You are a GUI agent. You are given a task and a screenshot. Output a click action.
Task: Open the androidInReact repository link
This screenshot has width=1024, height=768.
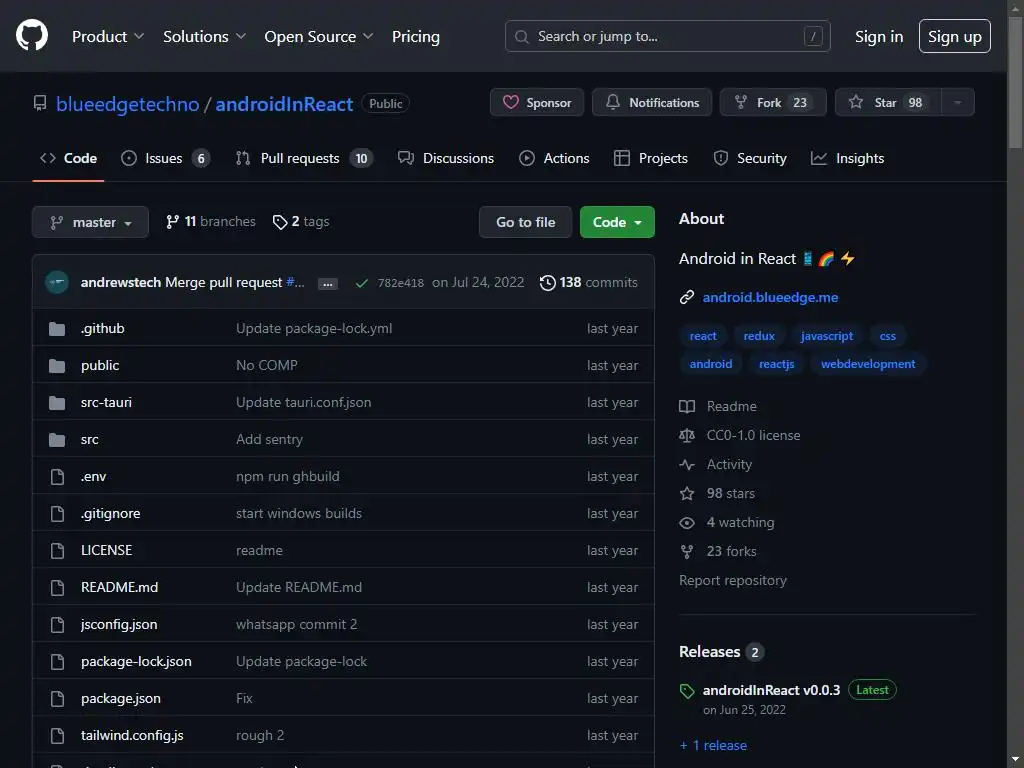(x=284, y=104)
